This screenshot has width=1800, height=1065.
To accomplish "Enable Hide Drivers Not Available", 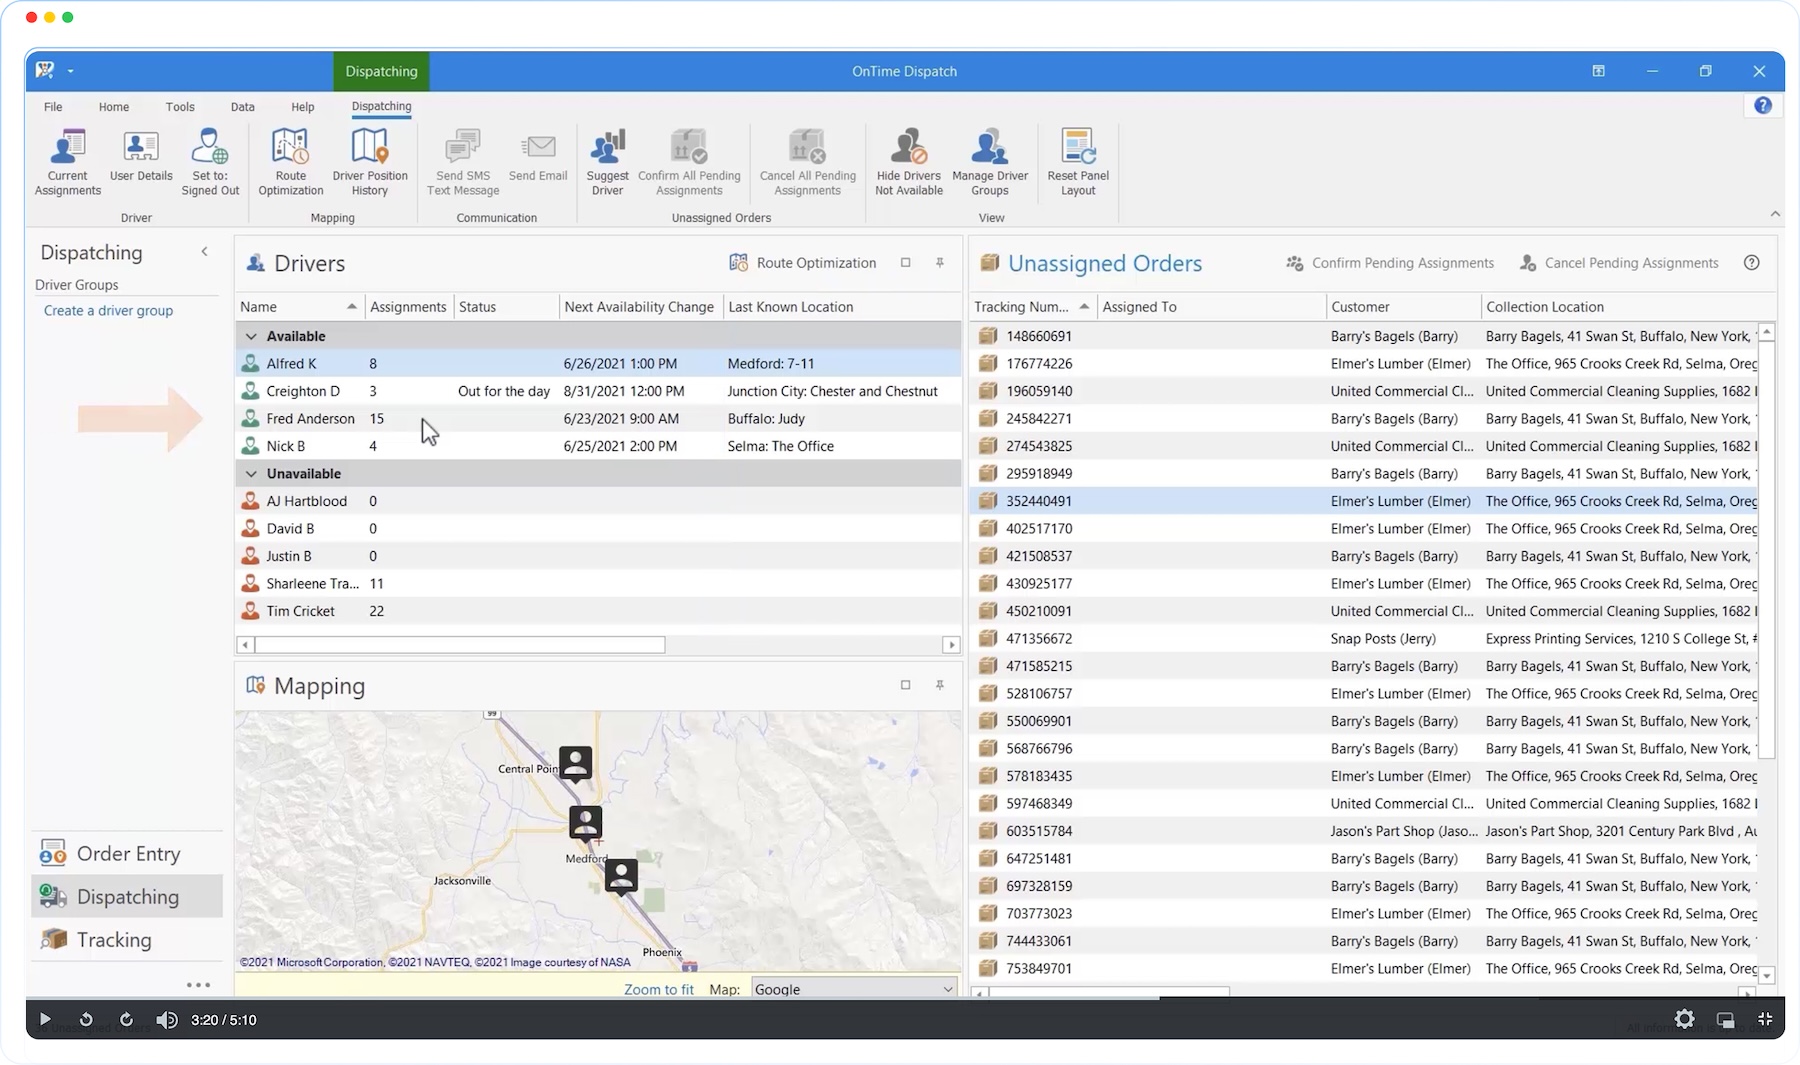I will tap(907, 160).
